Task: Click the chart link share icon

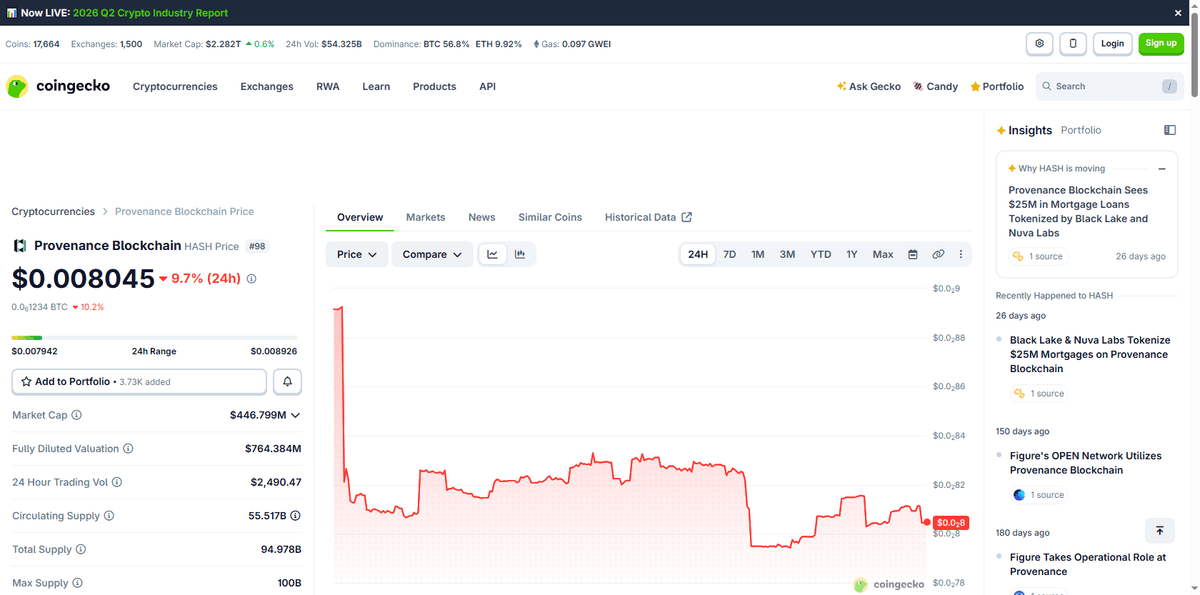Action: (938, 255)
